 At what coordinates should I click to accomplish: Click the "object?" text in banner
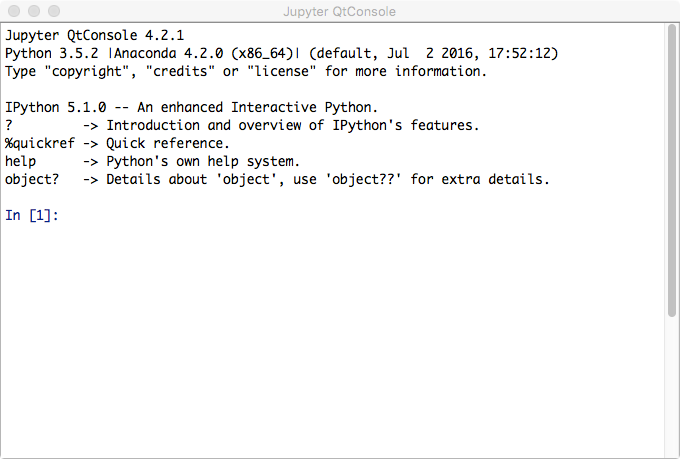tap(32, 179)
